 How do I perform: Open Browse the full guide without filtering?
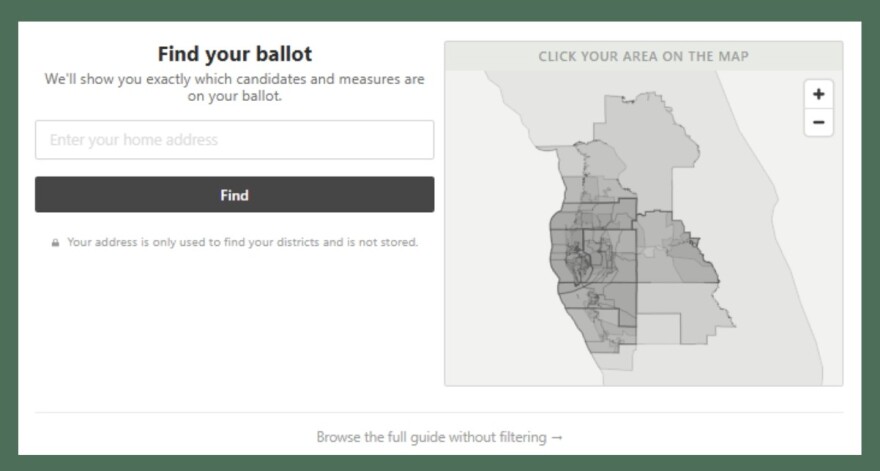pyautogui.click(x=439, y=437)
